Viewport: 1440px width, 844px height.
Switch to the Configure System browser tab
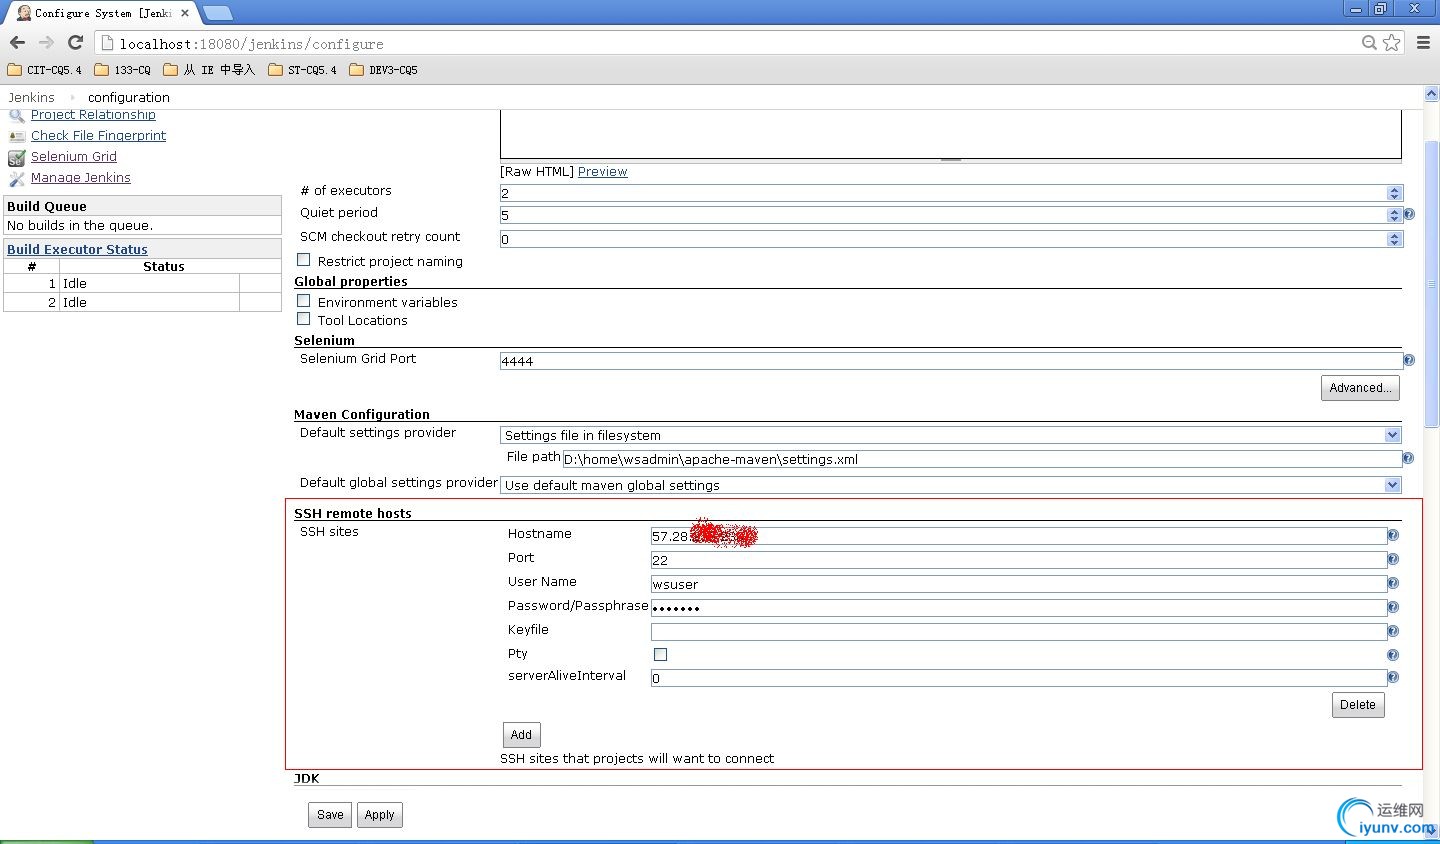100,13
